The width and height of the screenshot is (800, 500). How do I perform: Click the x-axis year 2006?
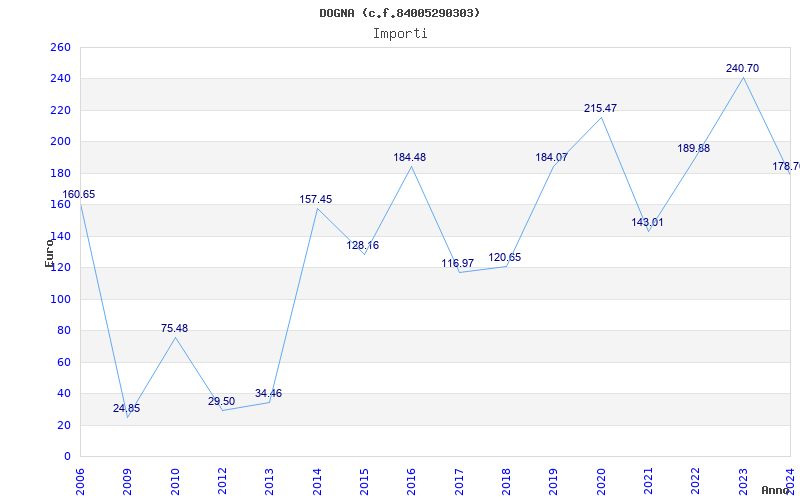80,482
